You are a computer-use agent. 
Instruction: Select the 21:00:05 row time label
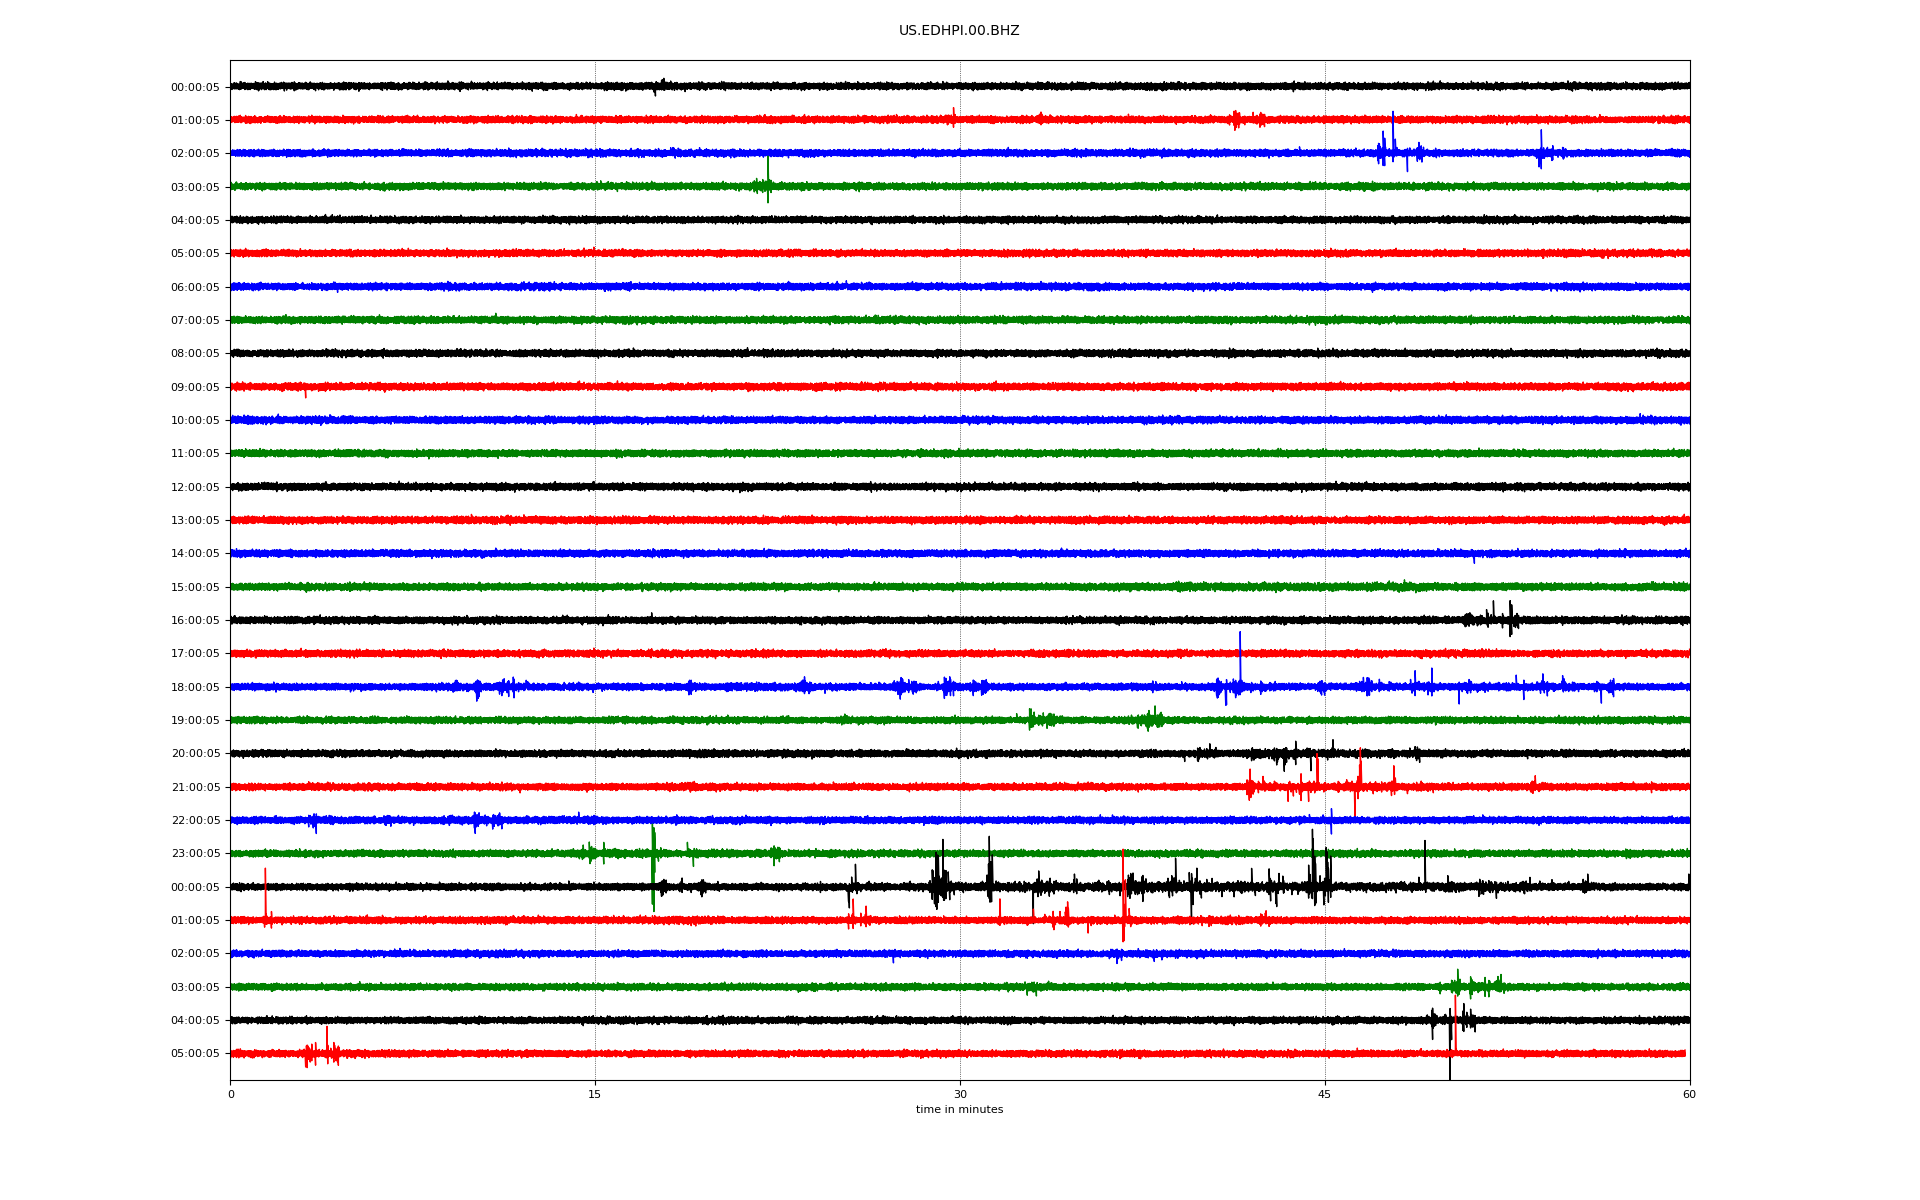[195, 788]
